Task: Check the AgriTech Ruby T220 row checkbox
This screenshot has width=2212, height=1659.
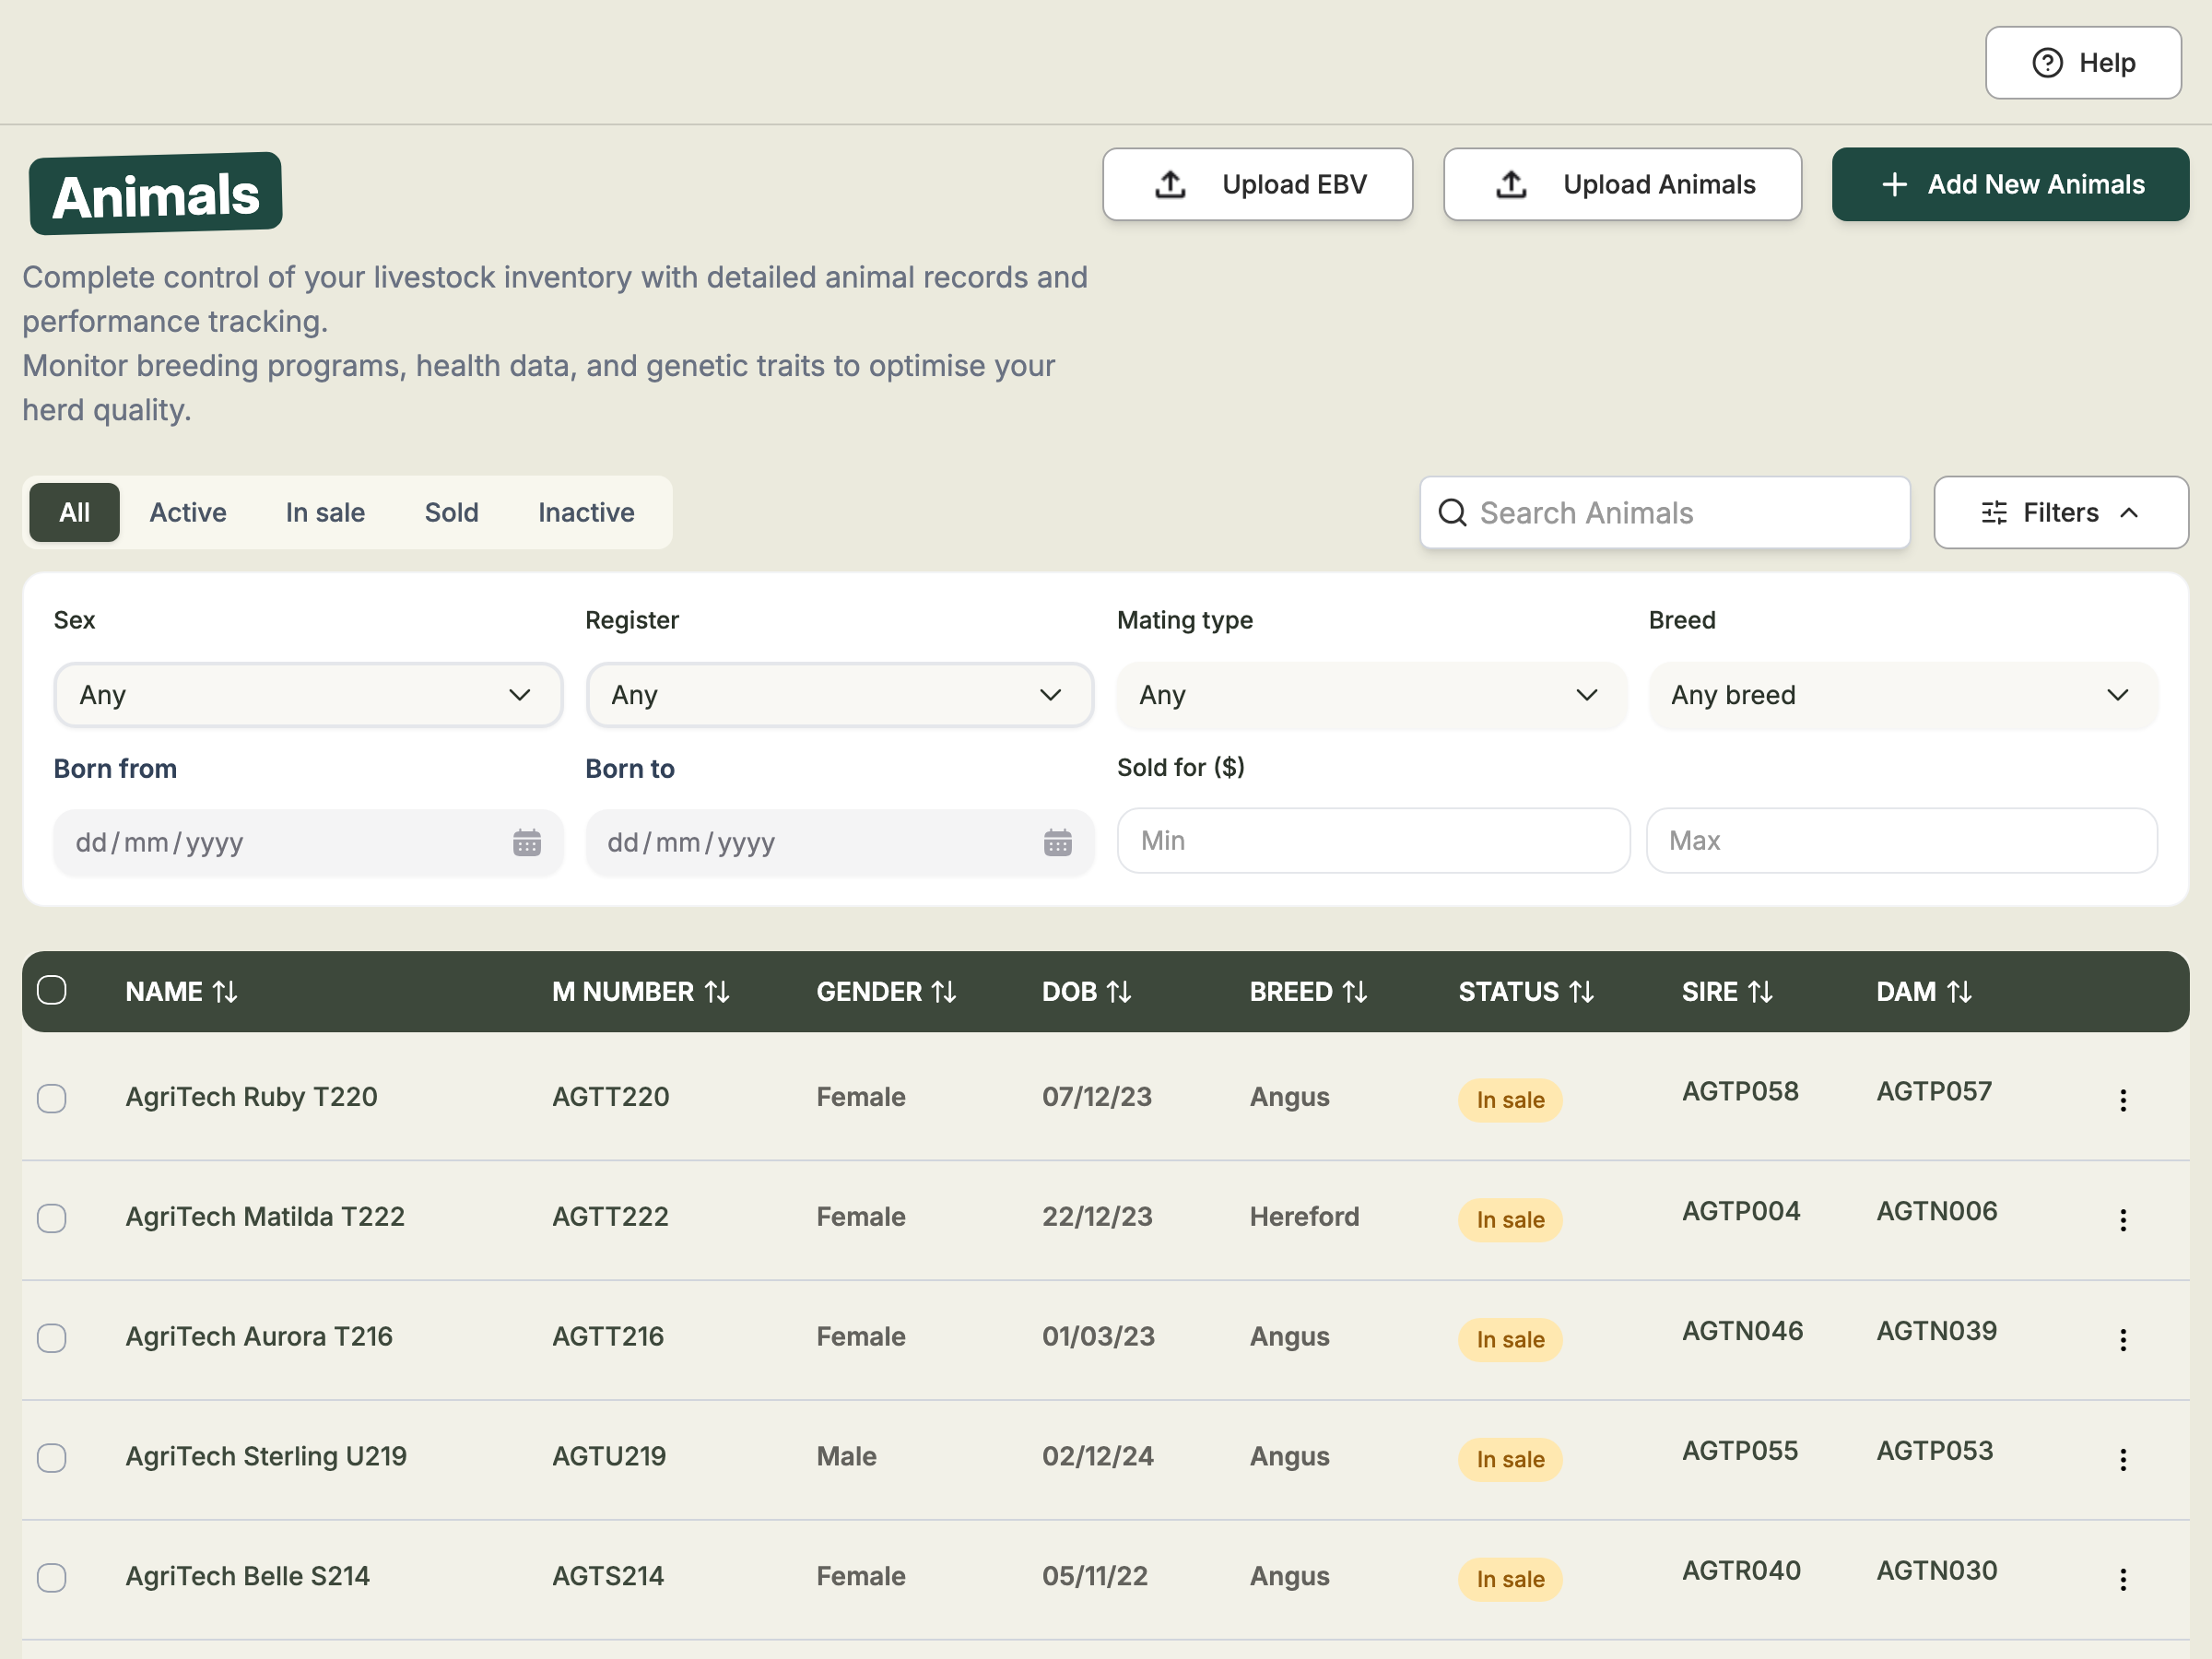Action: [52, 1098]
